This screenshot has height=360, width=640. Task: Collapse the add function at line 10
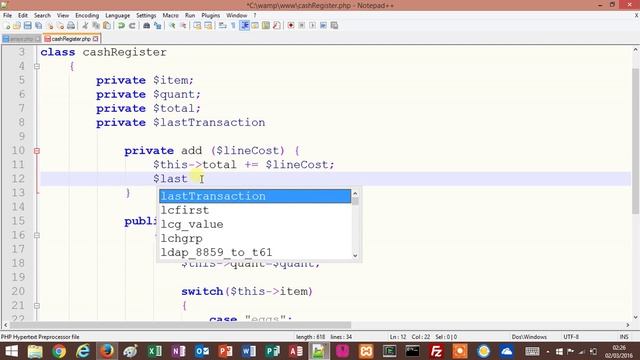pyautogui.click(x=37, y=151)
